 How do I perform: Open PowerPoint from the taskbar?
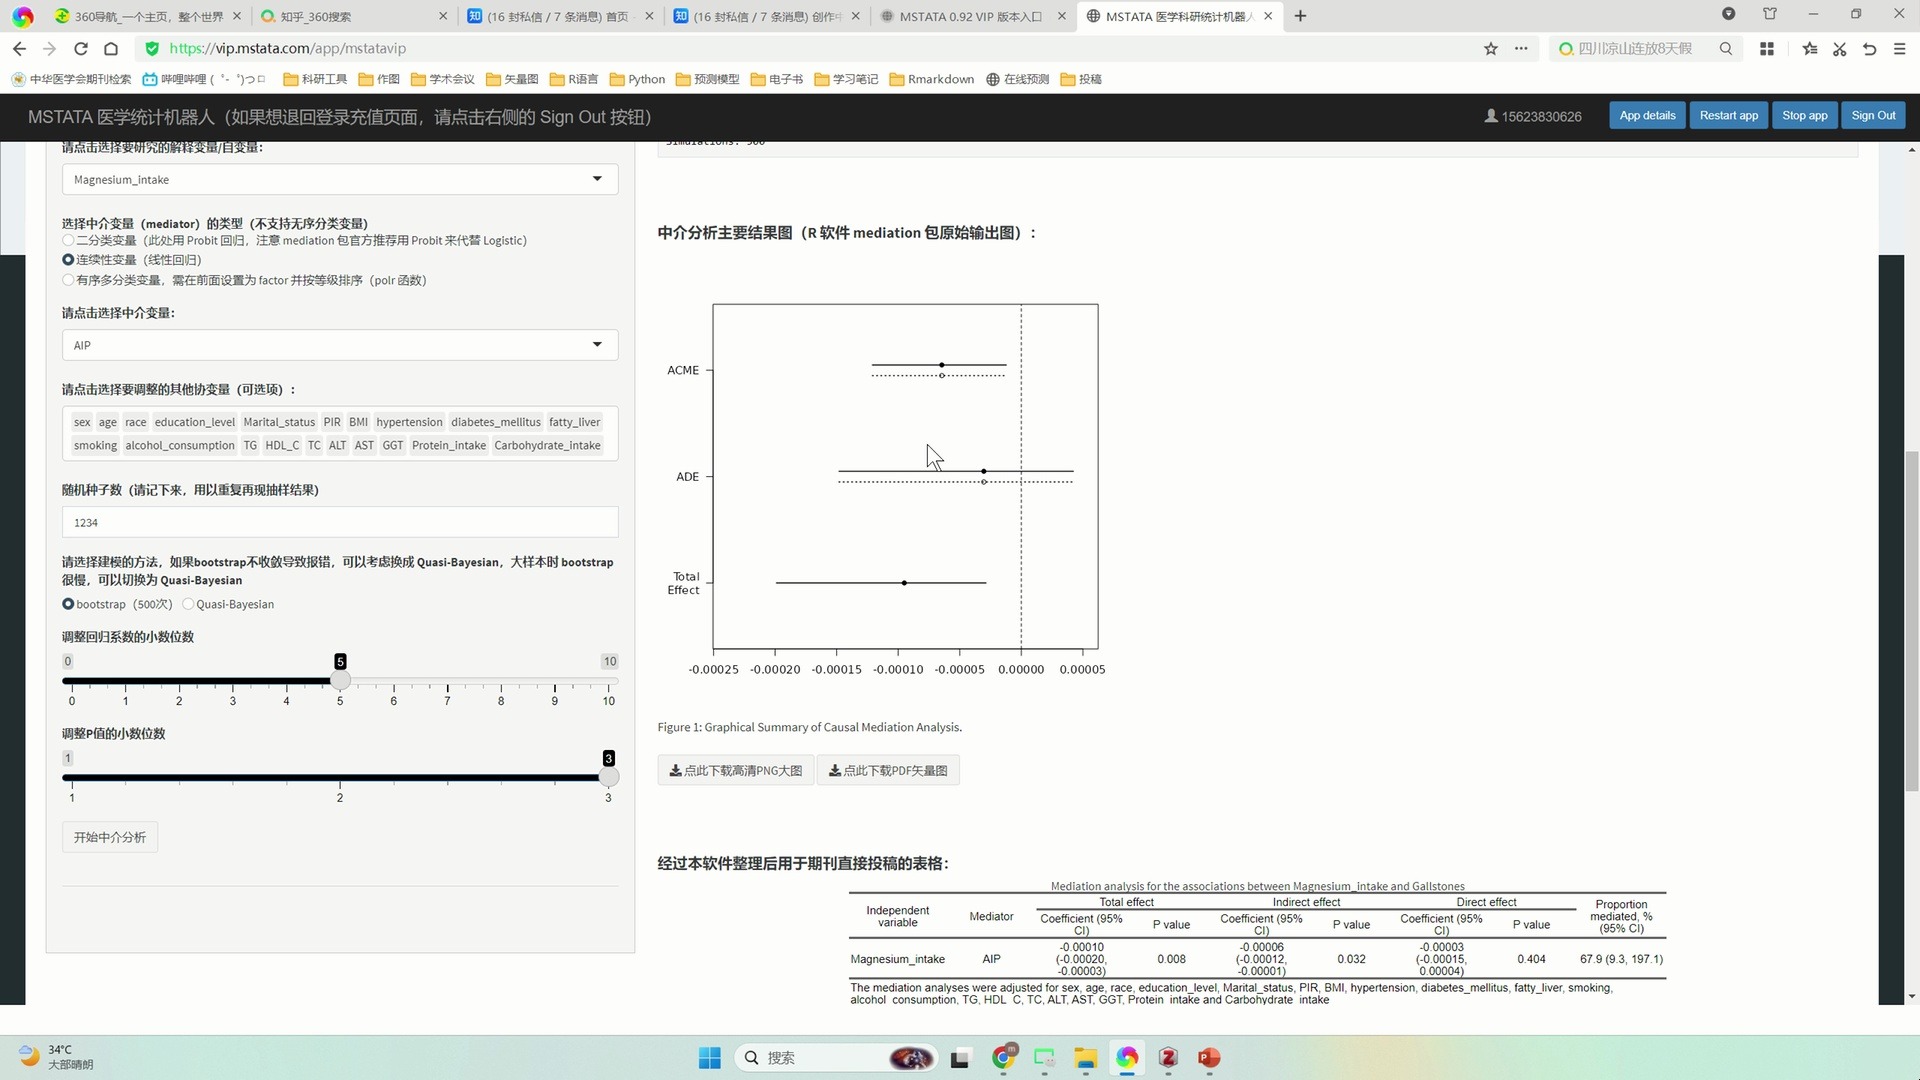coord(1209,1058)
